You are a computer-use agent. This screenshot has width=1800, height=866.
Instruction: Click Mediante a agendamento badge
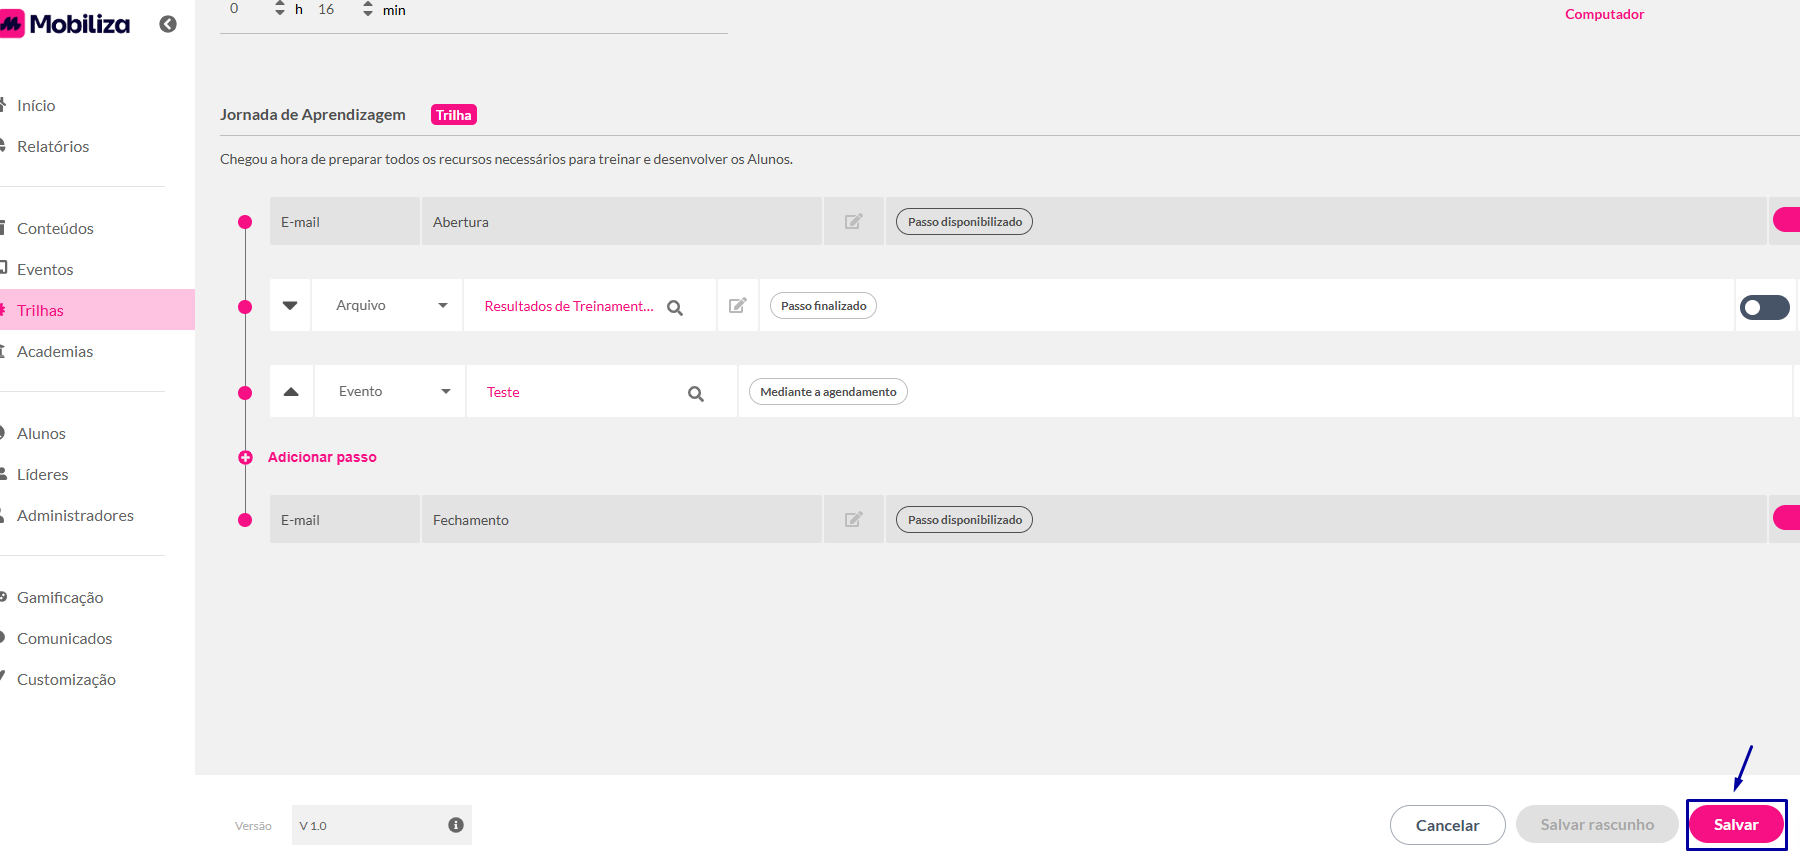pos(828,392)
